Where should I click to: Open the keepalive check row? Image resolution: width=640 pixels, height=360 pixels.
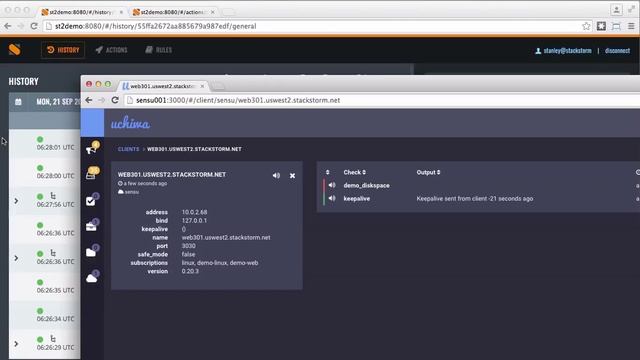482,198
